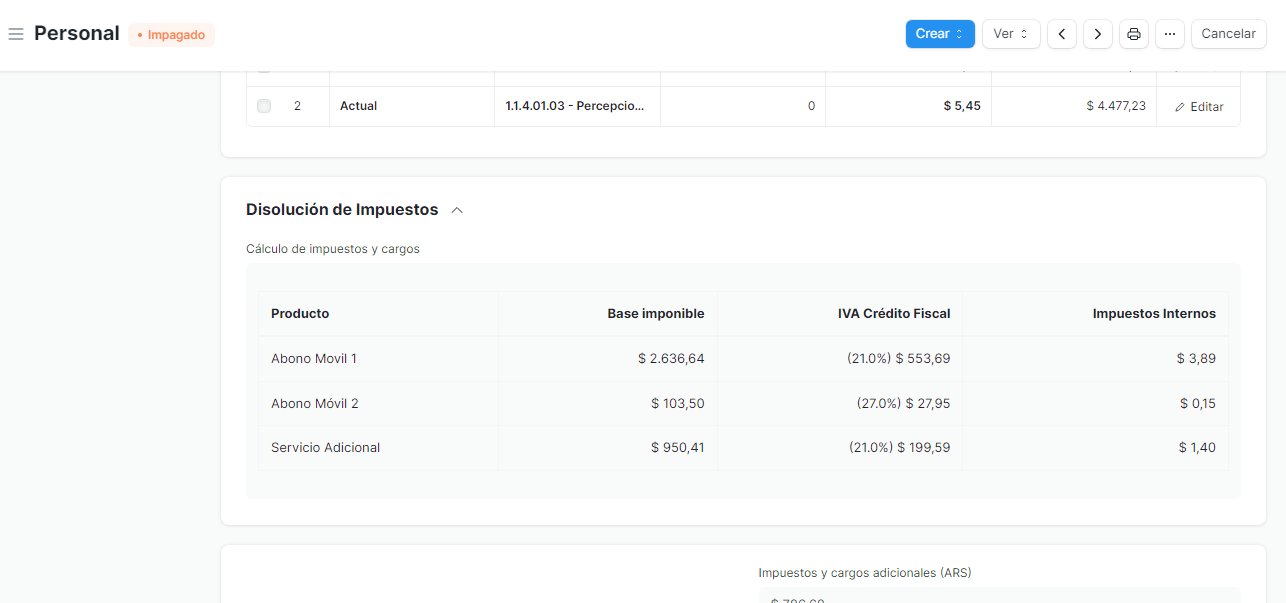Viewport: 1286px width, 603px height.
Task: Click the $ 4.477,23 amount link
Action: [x=1115, y=105]
